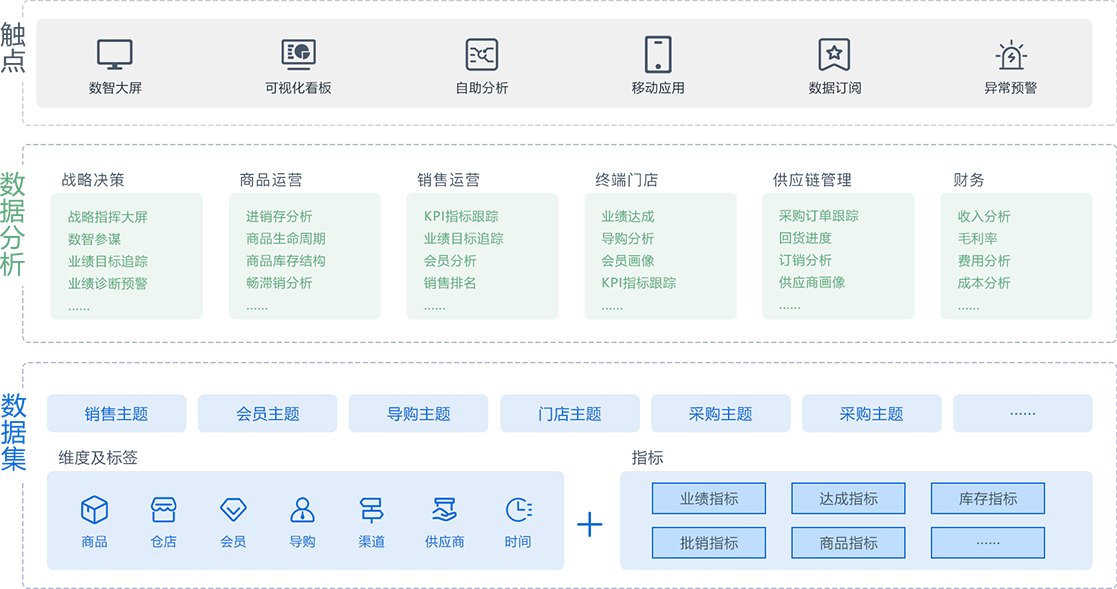Click the 数智大屏 monitor icon

[x=115, y=54]
